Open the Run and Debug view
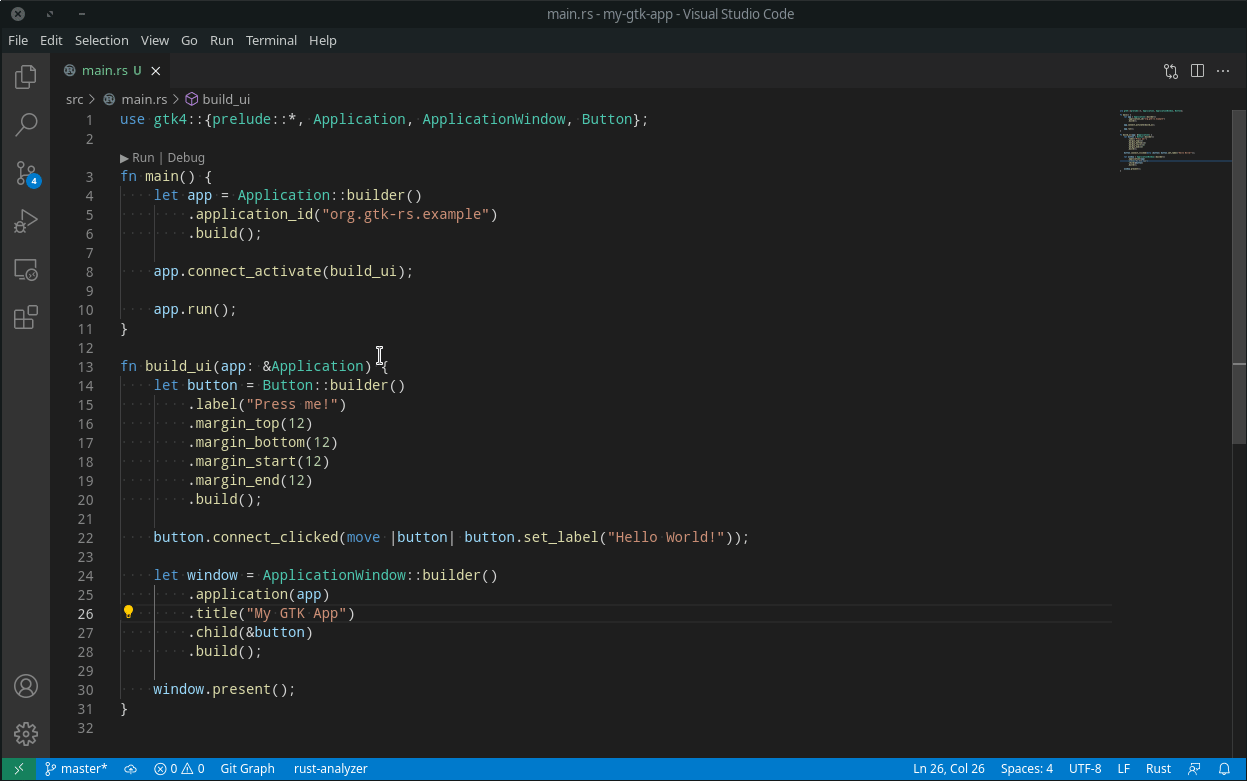 [26, 221]
